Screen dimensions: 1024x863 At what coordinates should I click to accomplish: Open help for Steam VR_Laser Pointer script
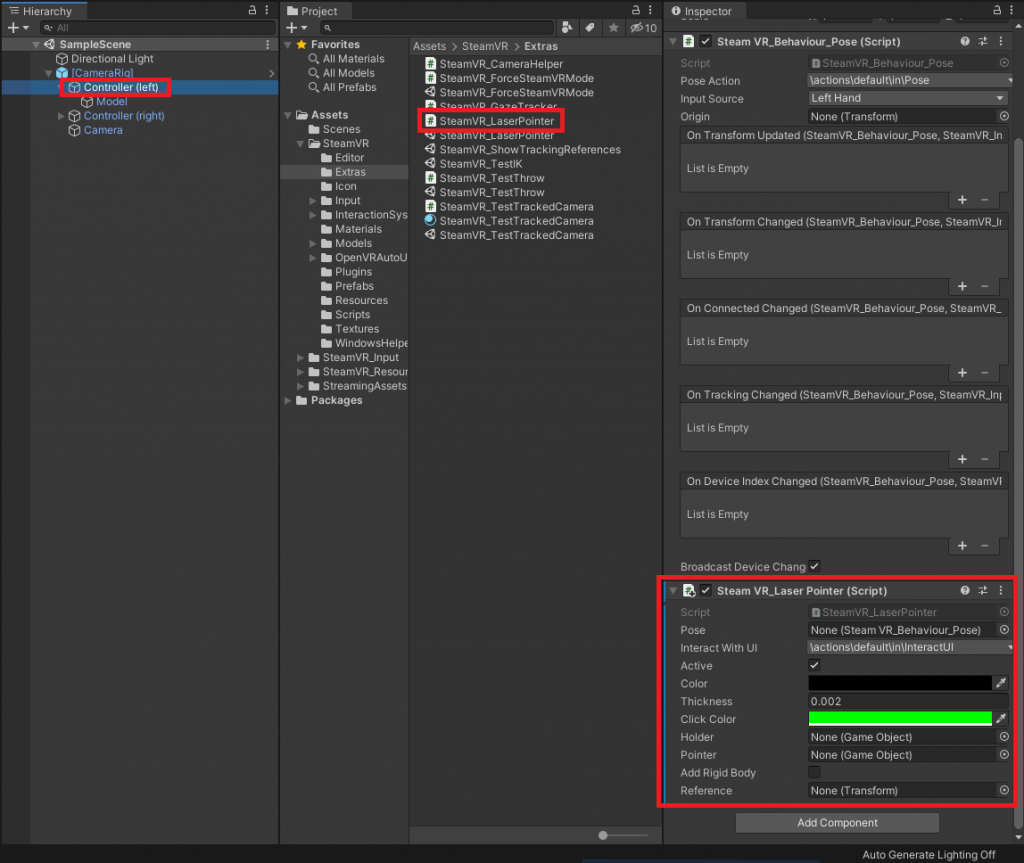[965, 591]
